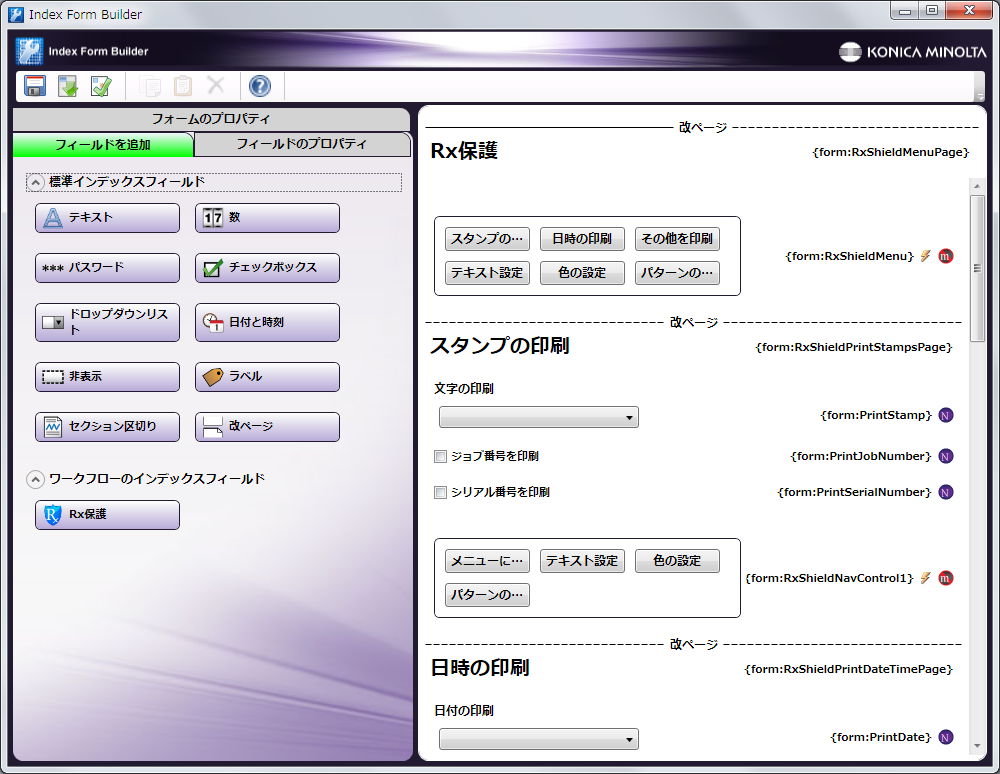Click the Paste clipboard toolbar icon
The image size is (1000, 774).
point(183,85)
